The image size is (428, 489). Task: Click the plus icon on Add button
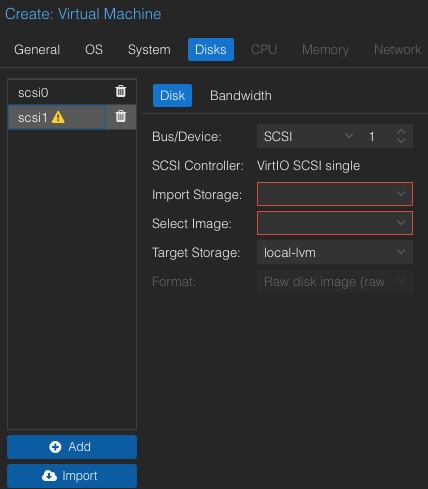click(x=55, y=447)
